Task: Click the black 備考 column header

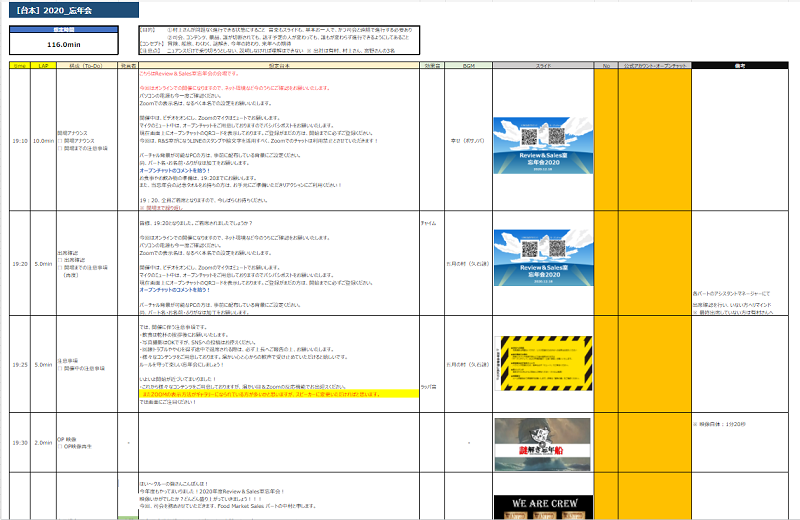Action: 744,65
